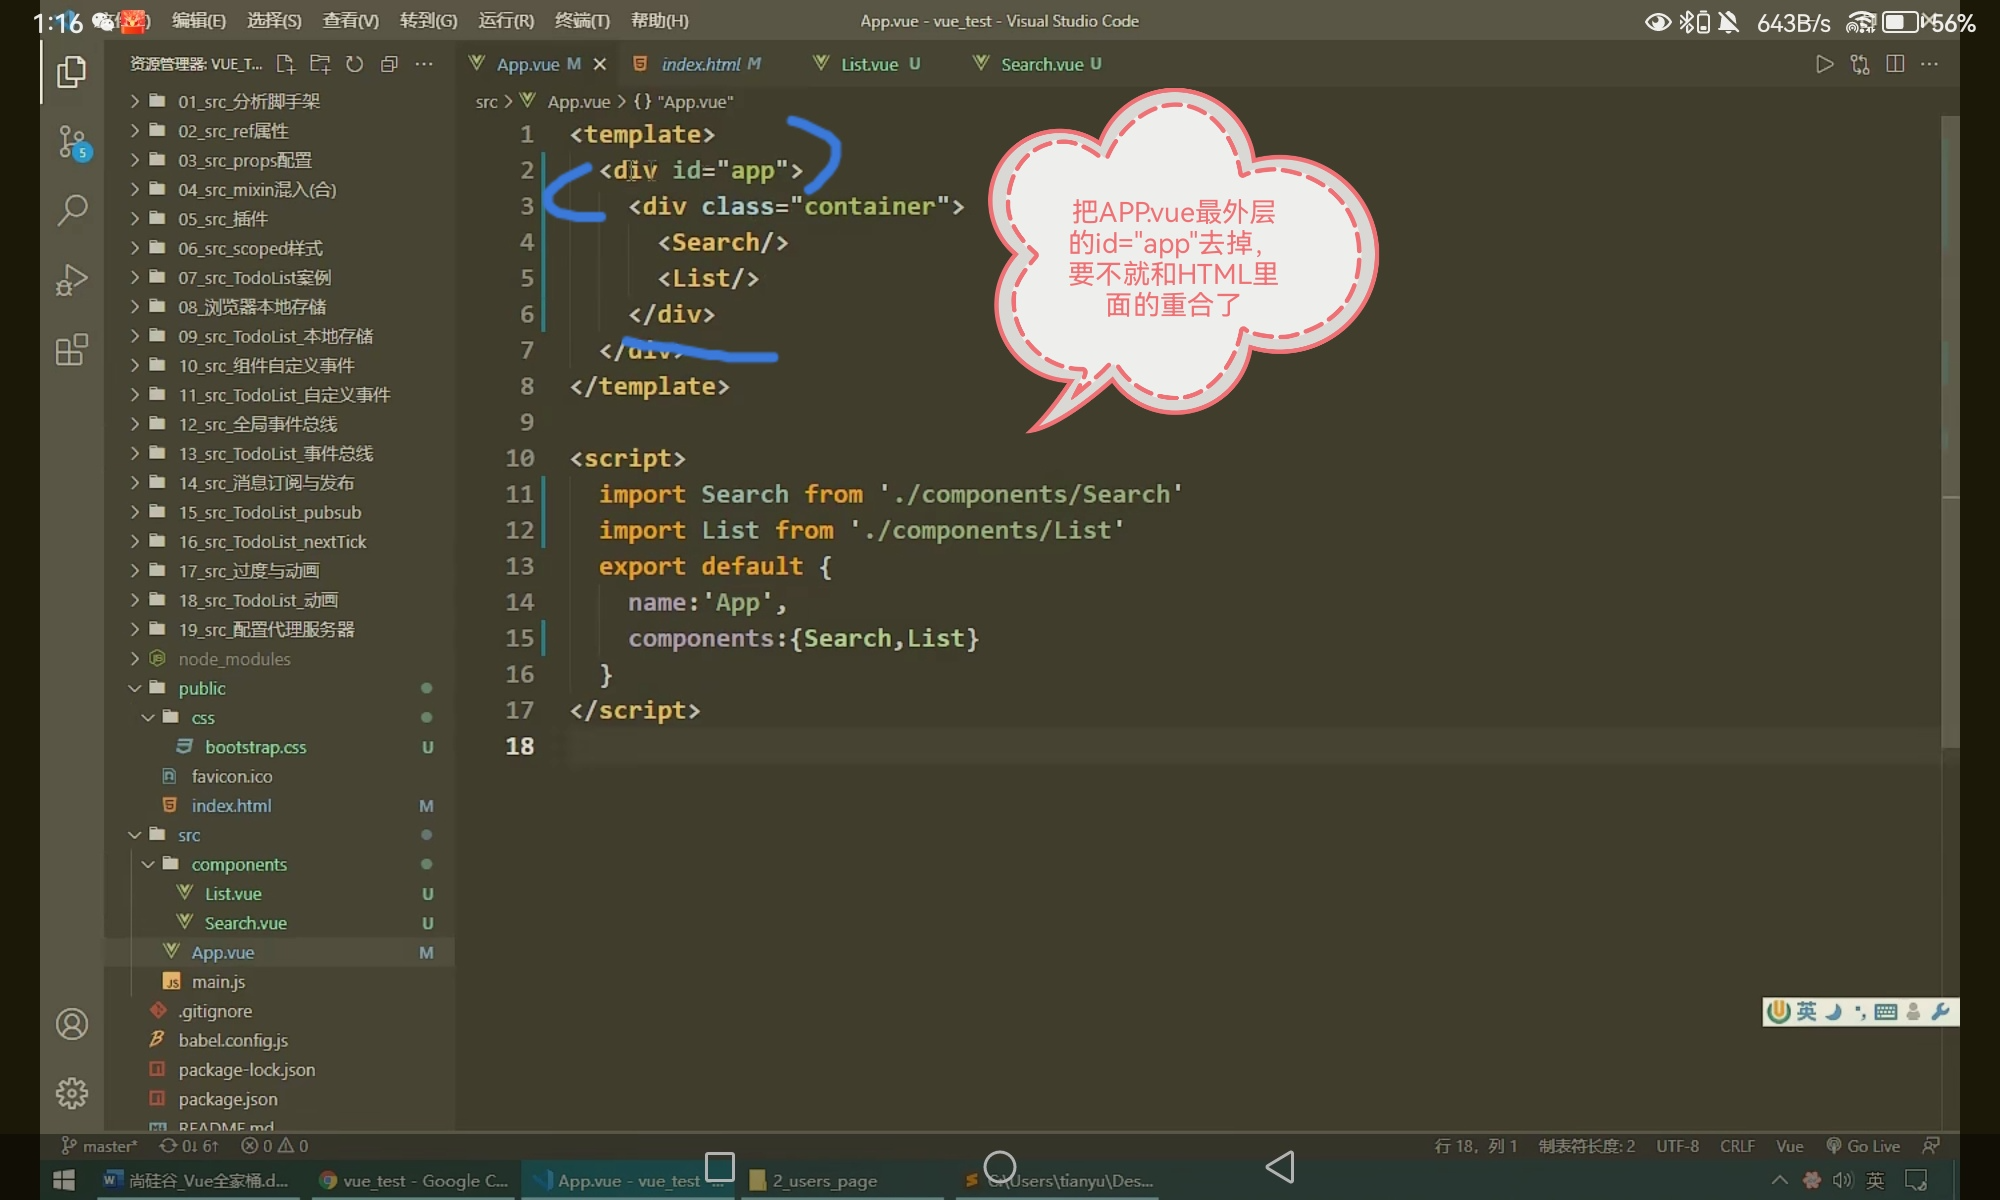Viewport: 2000px width, 1200px height.
Task: Switch to the index.html tab
Action: click(x=700, y=64)
